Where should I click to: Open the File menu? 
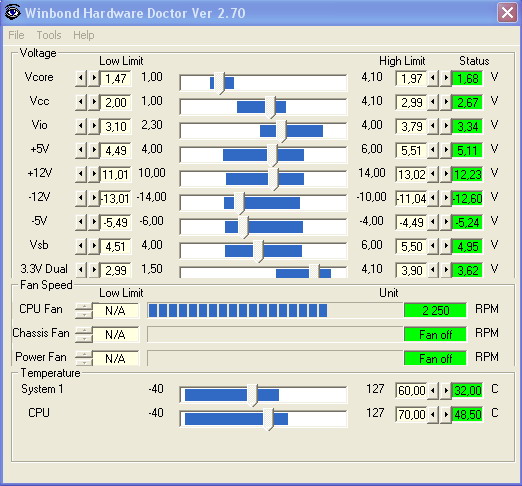pos(16,35)
